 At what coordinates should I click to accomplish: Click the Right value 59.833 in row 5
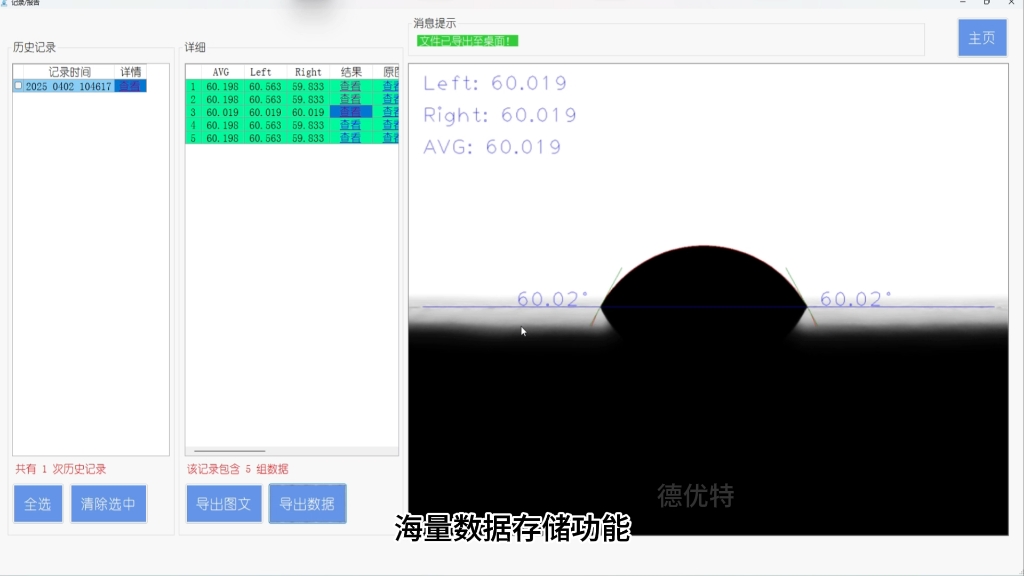[308, 138]
